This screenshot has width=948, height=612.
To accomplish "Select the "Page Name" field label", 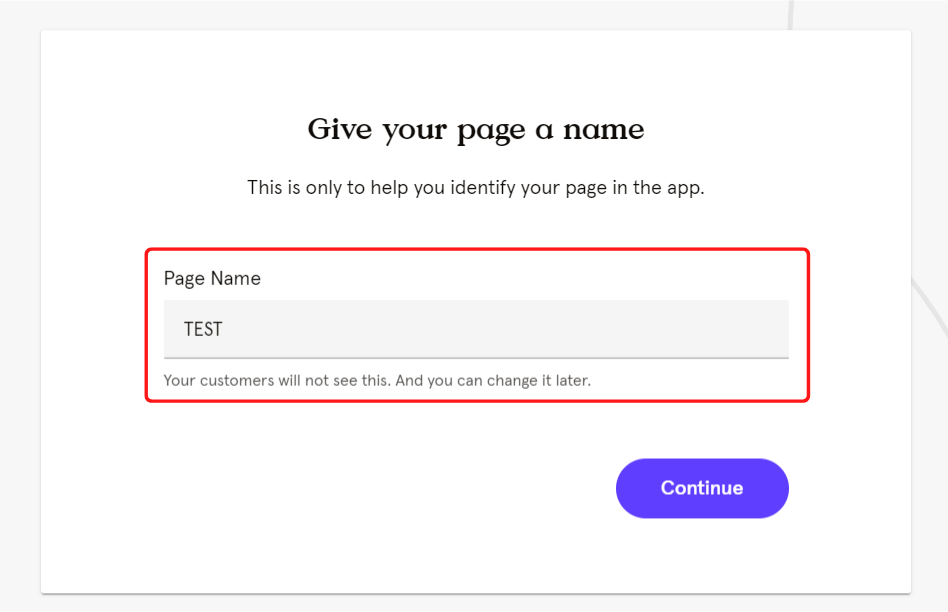I will (x=212, y=278).
